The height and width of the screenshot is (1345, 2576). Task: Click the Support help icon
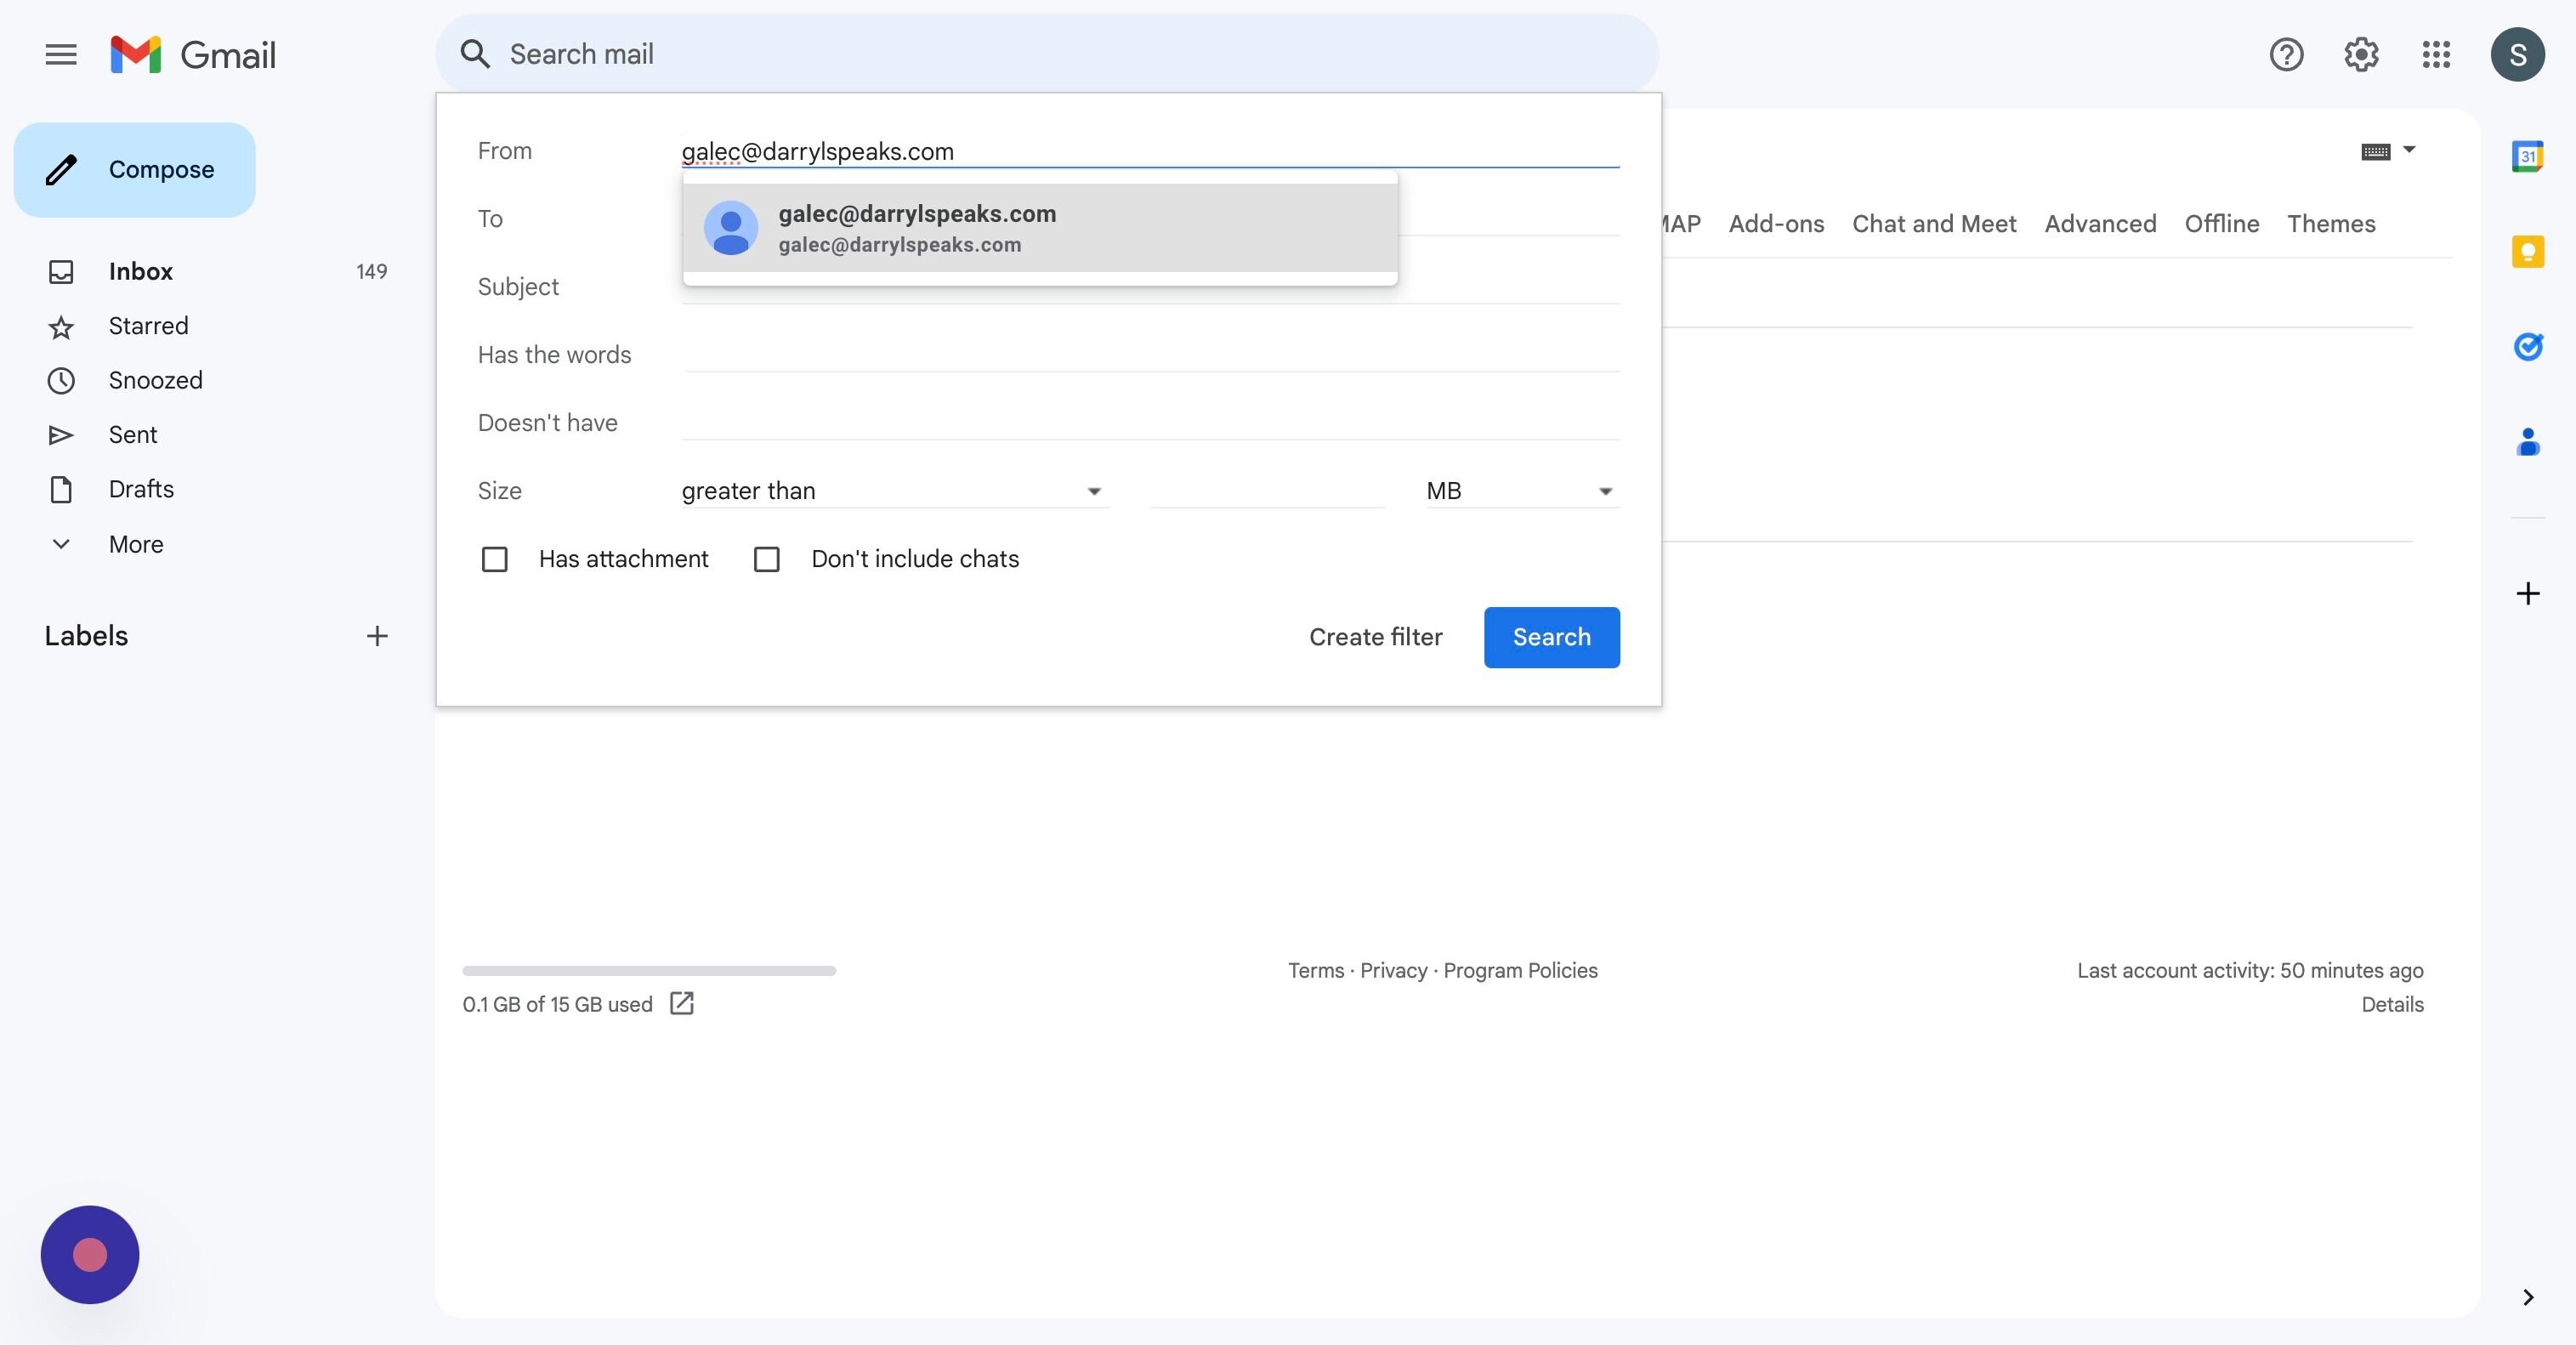2286,54
